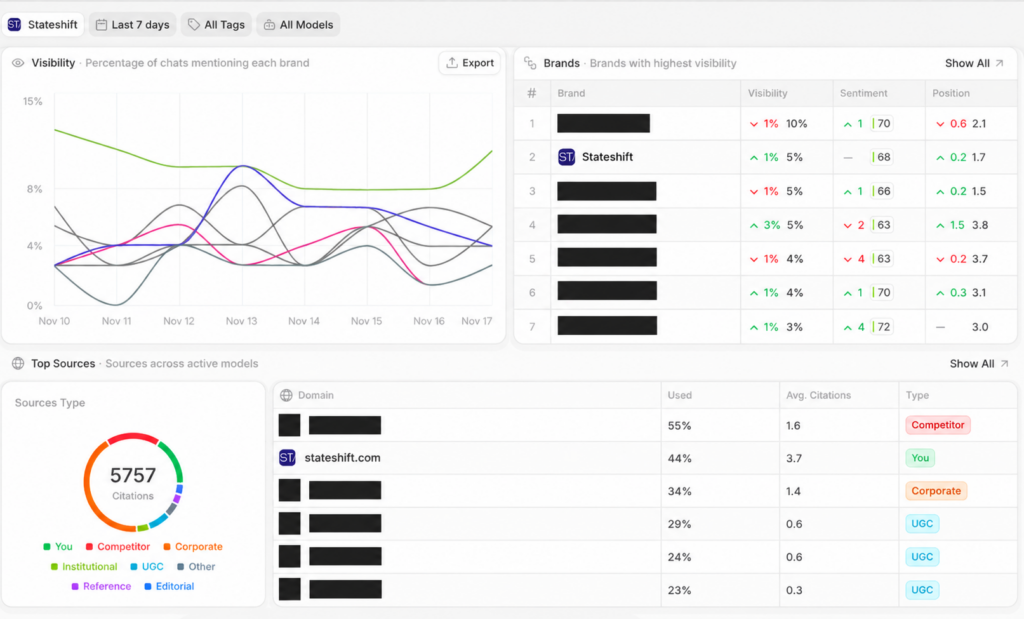The image size is (1024, 619).
Task: Click the globe icon in Domain column header
Action: (286, 395)
